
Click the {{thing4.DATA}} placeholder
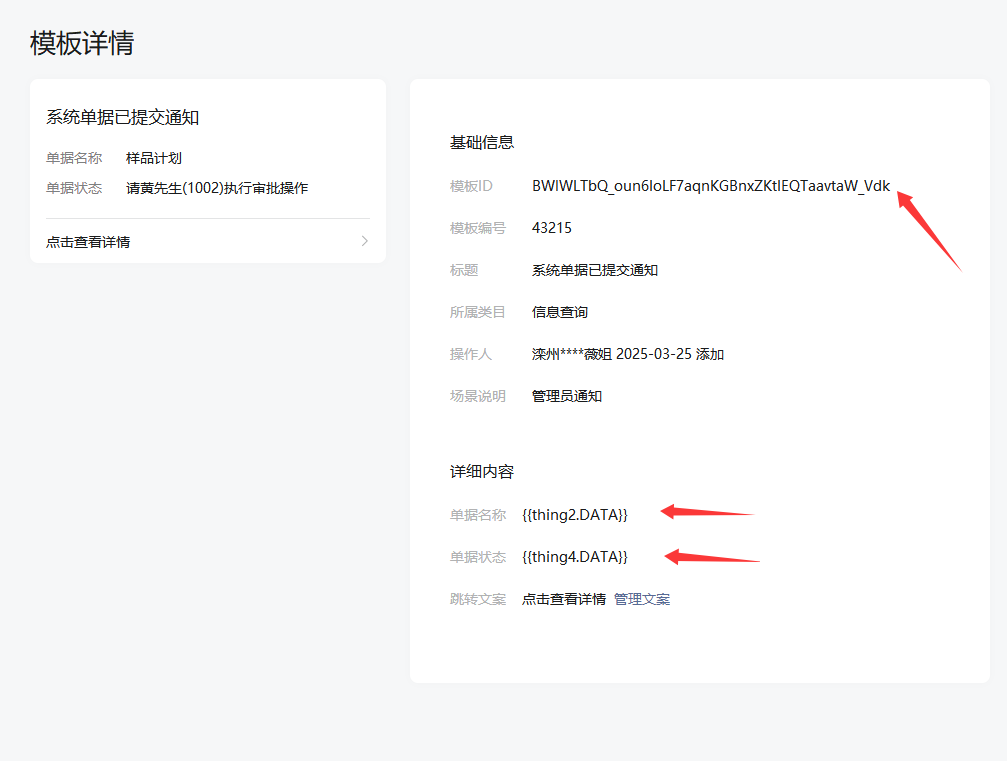pyautogui.click(x=575, y=557)
